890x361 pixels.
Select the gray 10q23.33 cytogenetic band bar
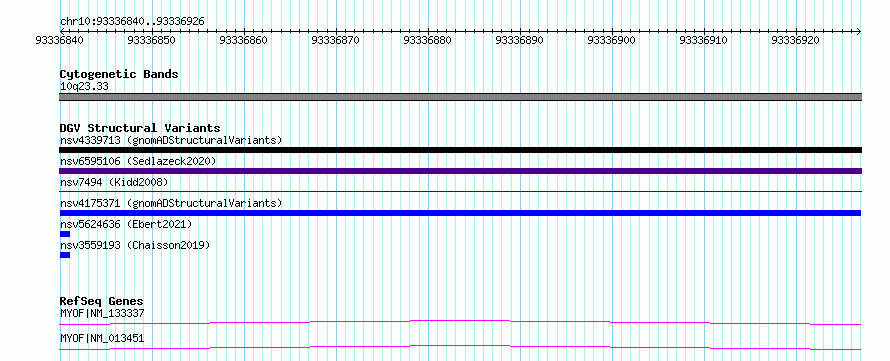460,97
